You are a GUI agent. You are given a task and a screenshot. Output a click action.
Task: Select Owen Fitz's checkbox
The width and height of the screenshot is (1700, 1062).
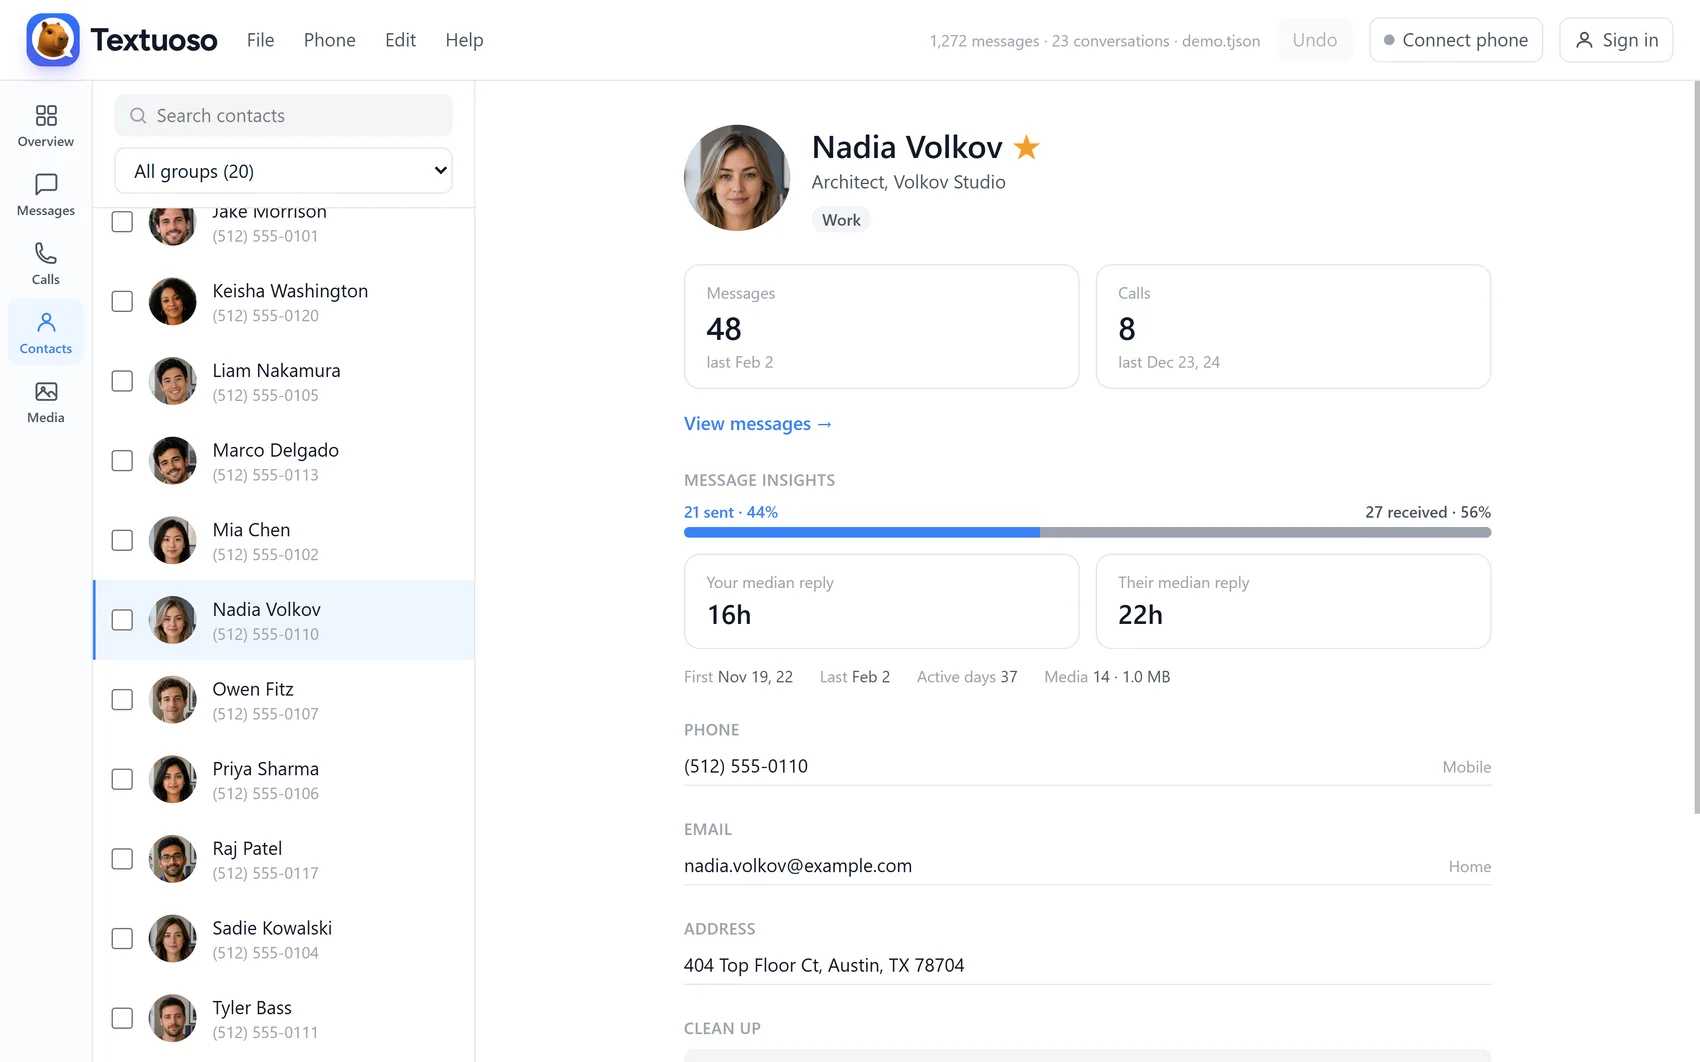pos(122,700)
